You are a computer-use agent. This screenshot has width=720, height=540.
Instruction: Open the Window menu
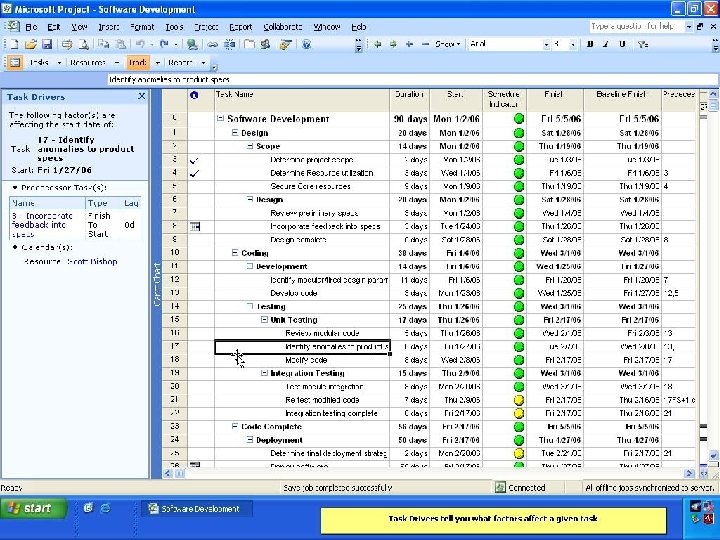(326, 27)
